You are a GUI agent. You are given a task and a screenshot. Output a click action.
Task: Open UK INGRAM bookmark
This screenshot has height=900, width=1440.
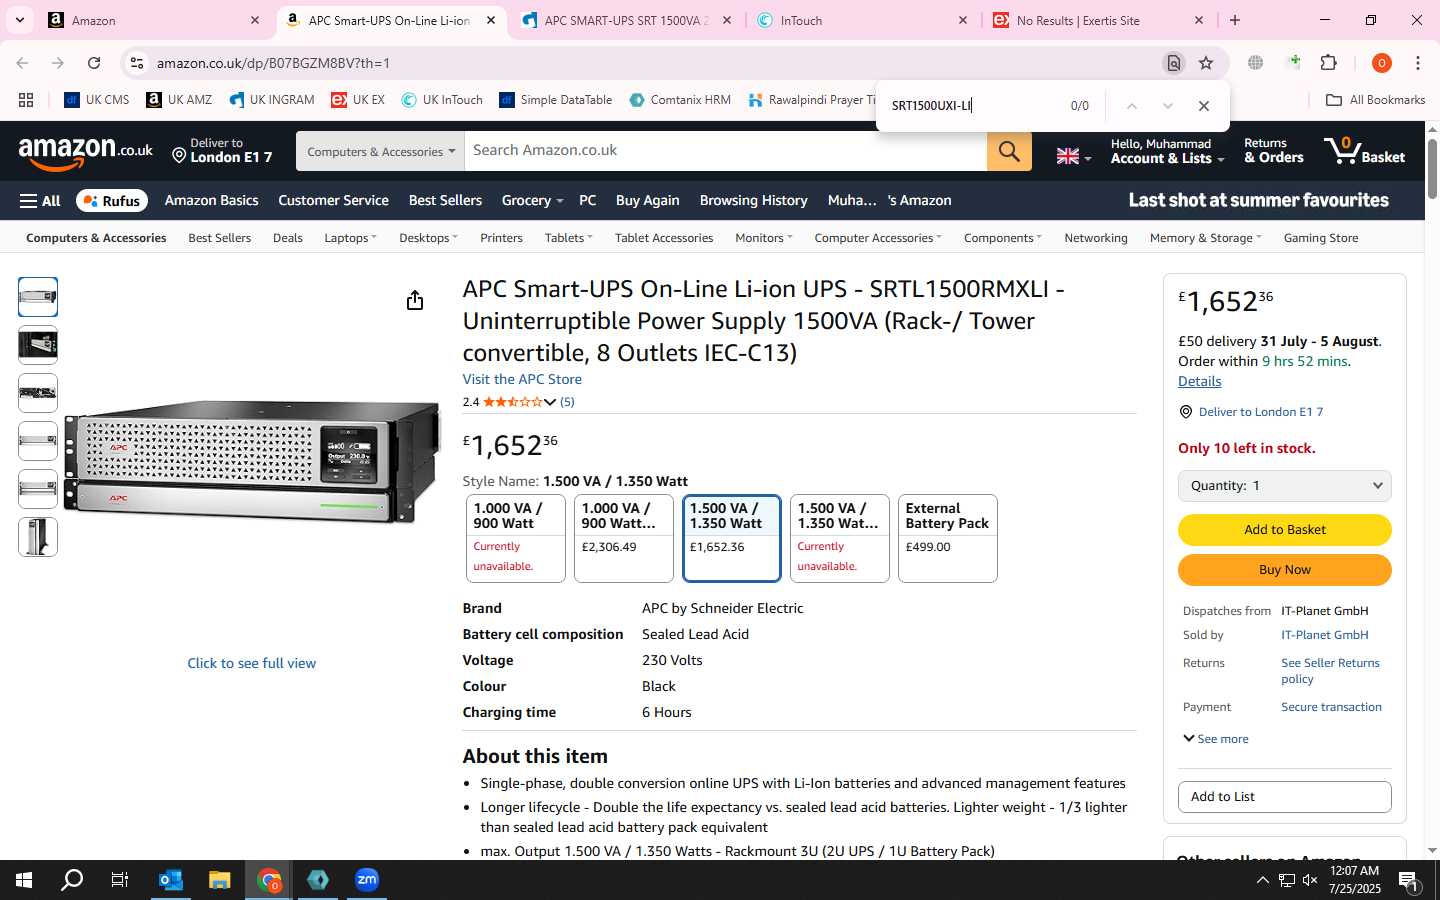(x=272, y=100)
